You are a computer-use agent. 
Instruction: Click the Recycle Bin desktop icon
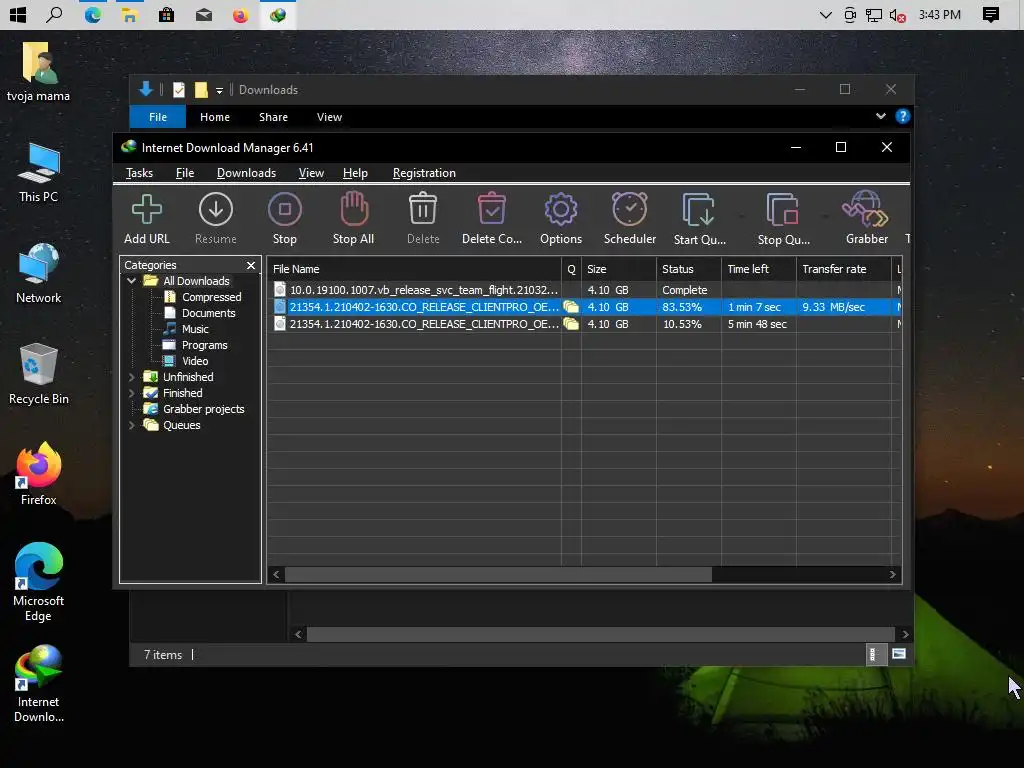click(x=38, y=374)
